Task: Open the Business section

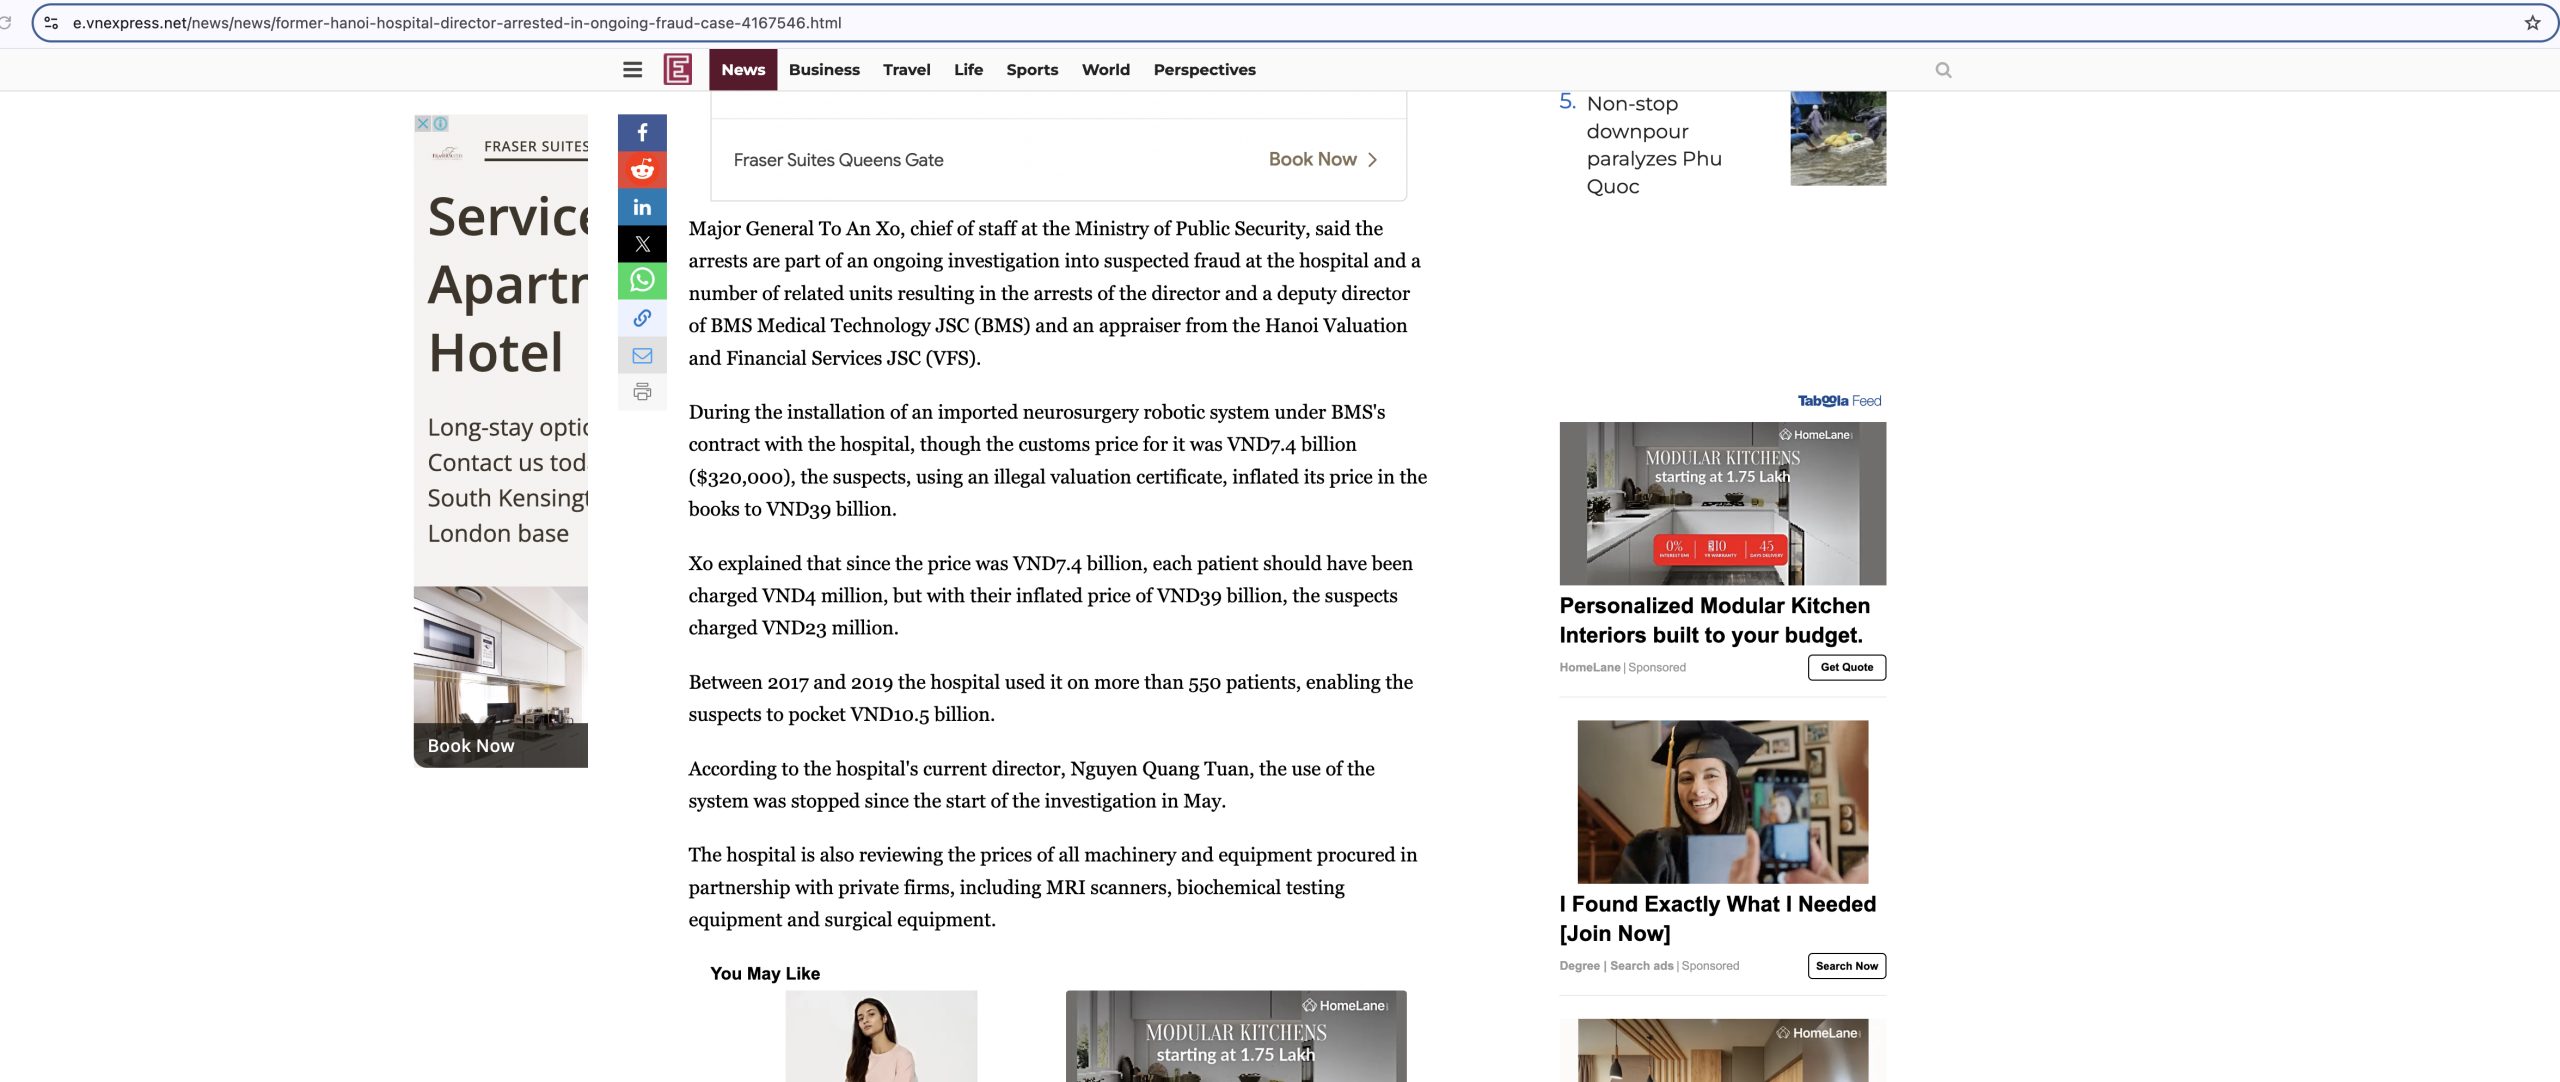Action: coord(824,70)
